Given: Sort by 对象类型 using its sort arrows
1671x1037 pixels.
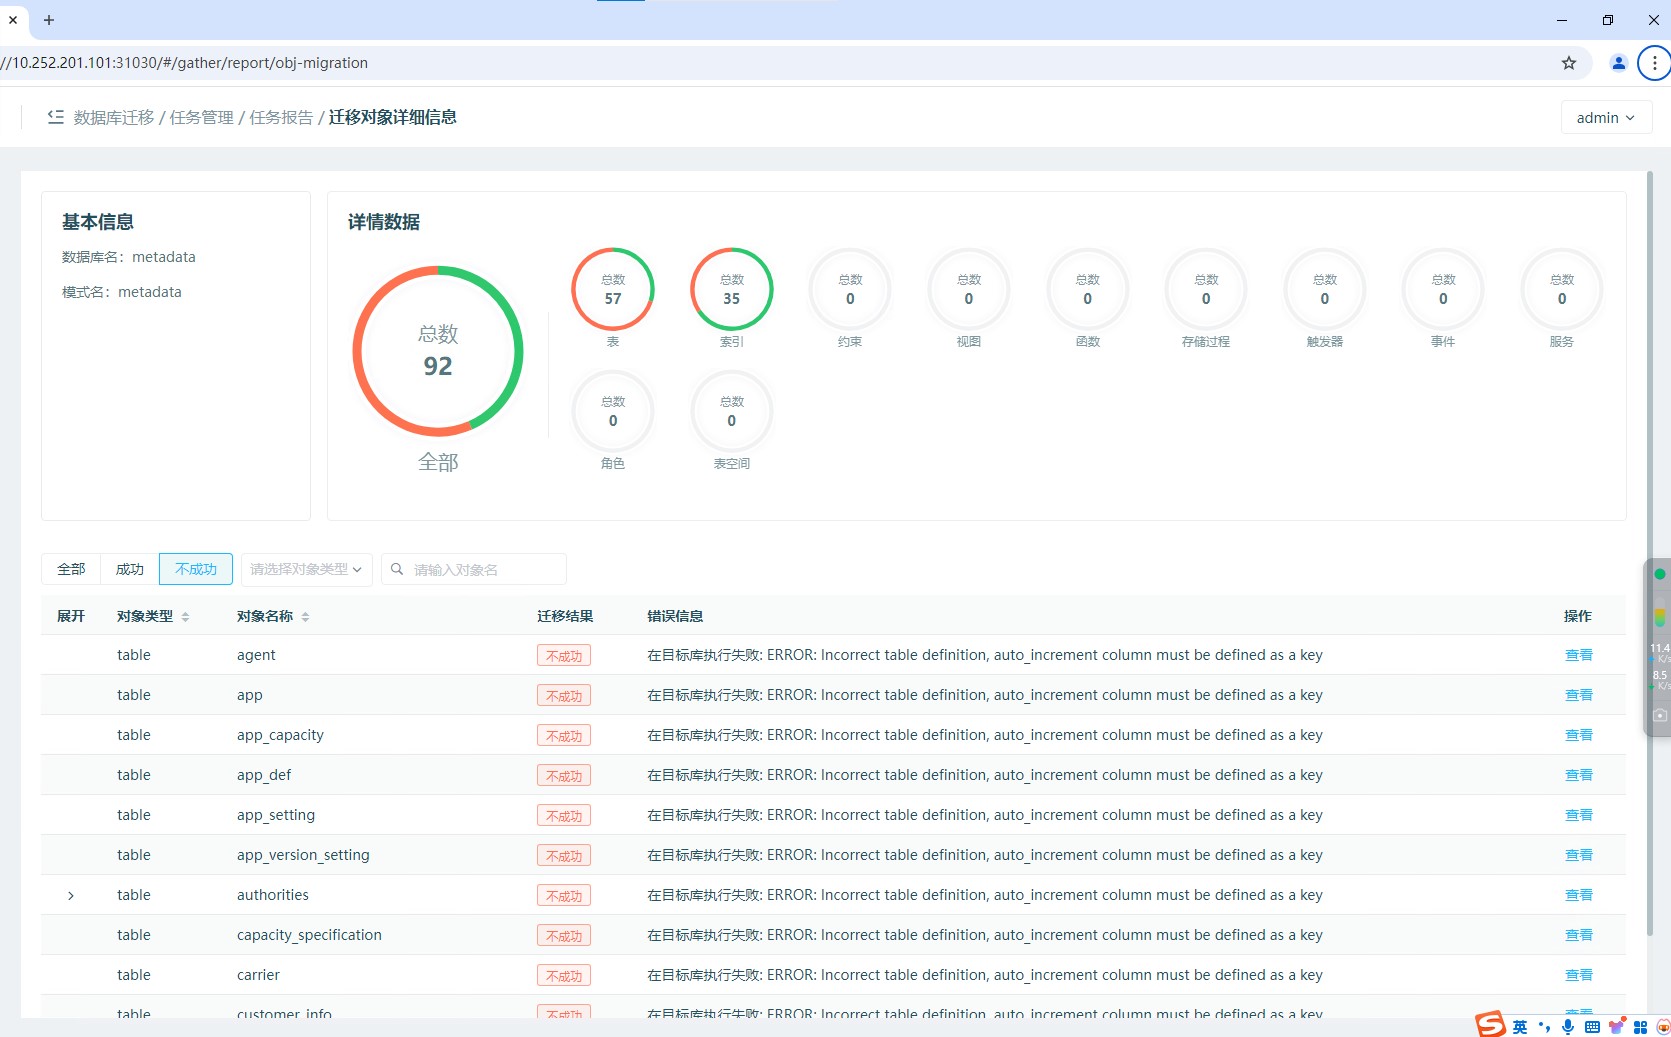Looking at the screenshot, I should (185, 617).
